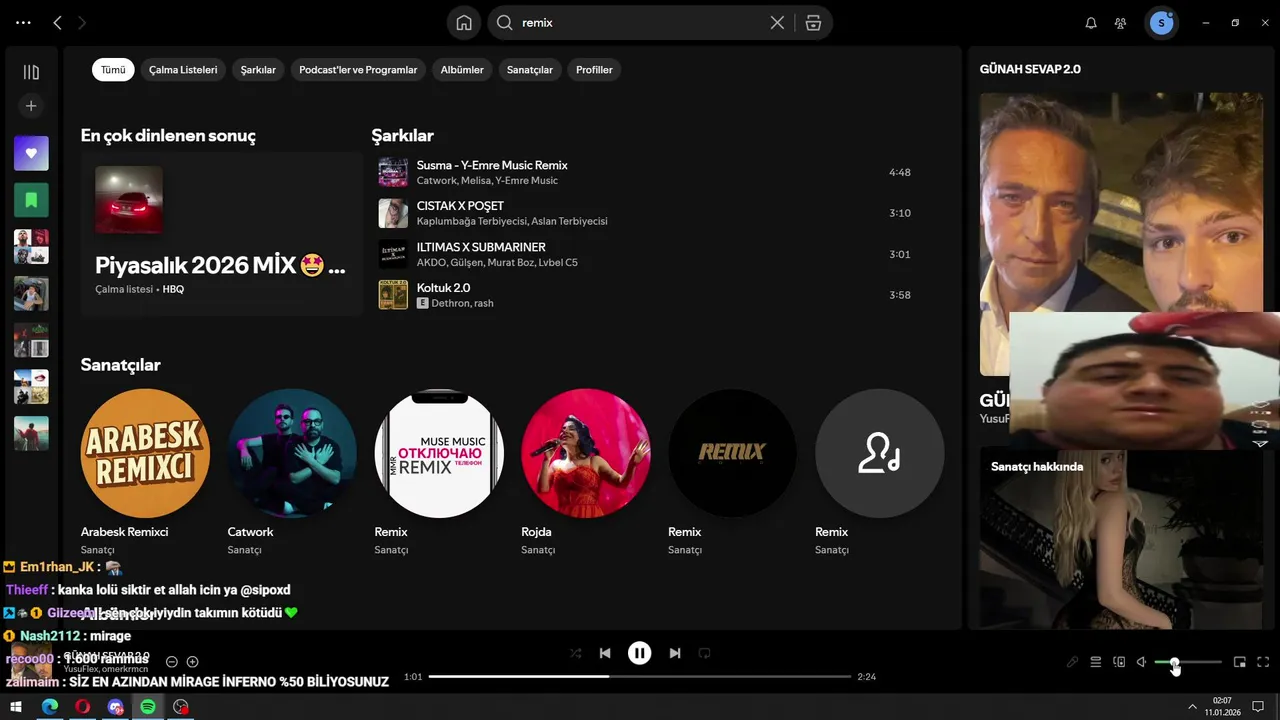
Task: Open the 'Piyasalık 2026 MİX' top result
Action: click(221, 234)
